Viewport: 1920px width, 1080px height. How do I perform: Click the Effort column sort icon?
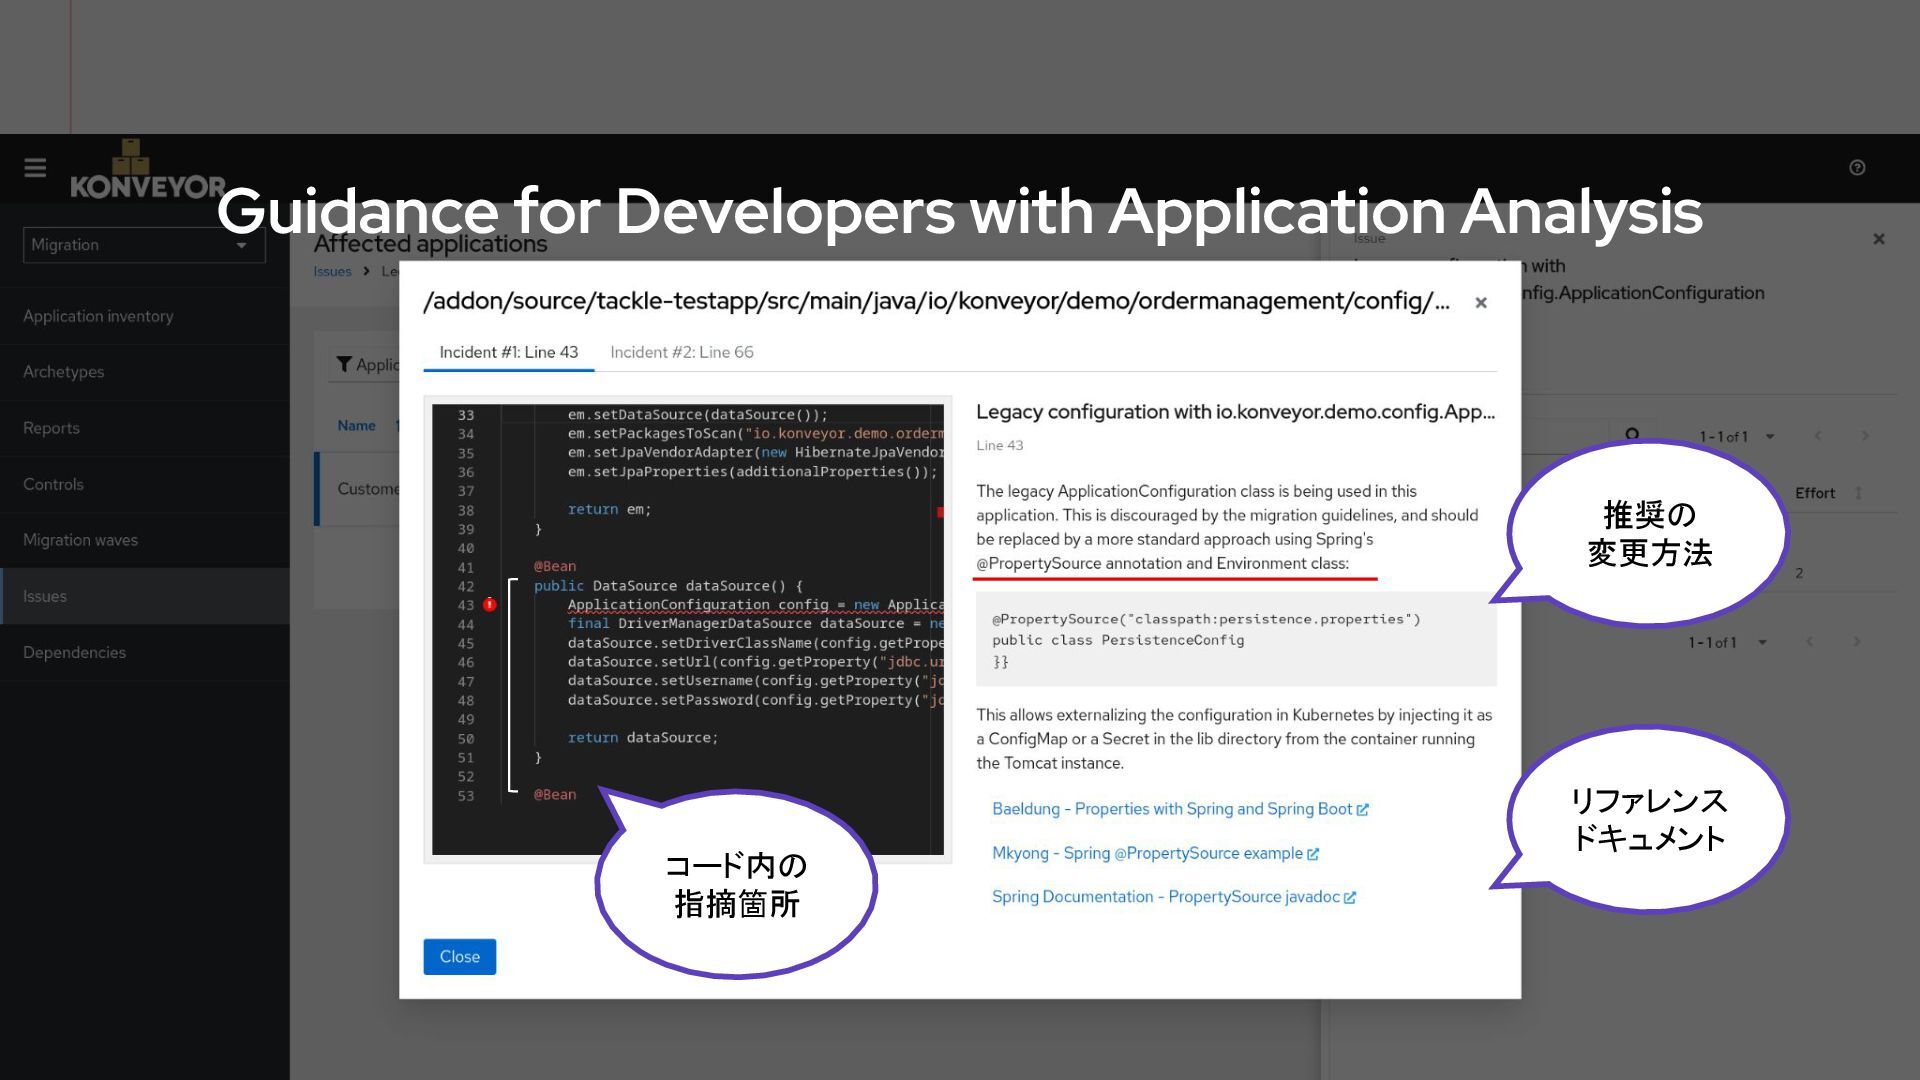(1859, 493)
